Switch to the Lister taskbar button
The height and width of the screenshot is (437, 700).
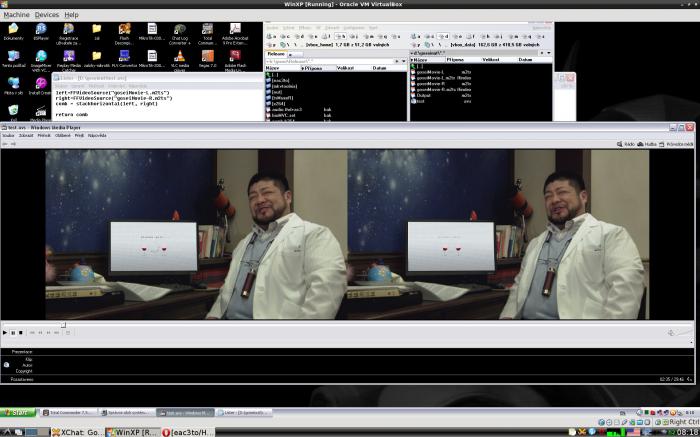tap(243, 413)
